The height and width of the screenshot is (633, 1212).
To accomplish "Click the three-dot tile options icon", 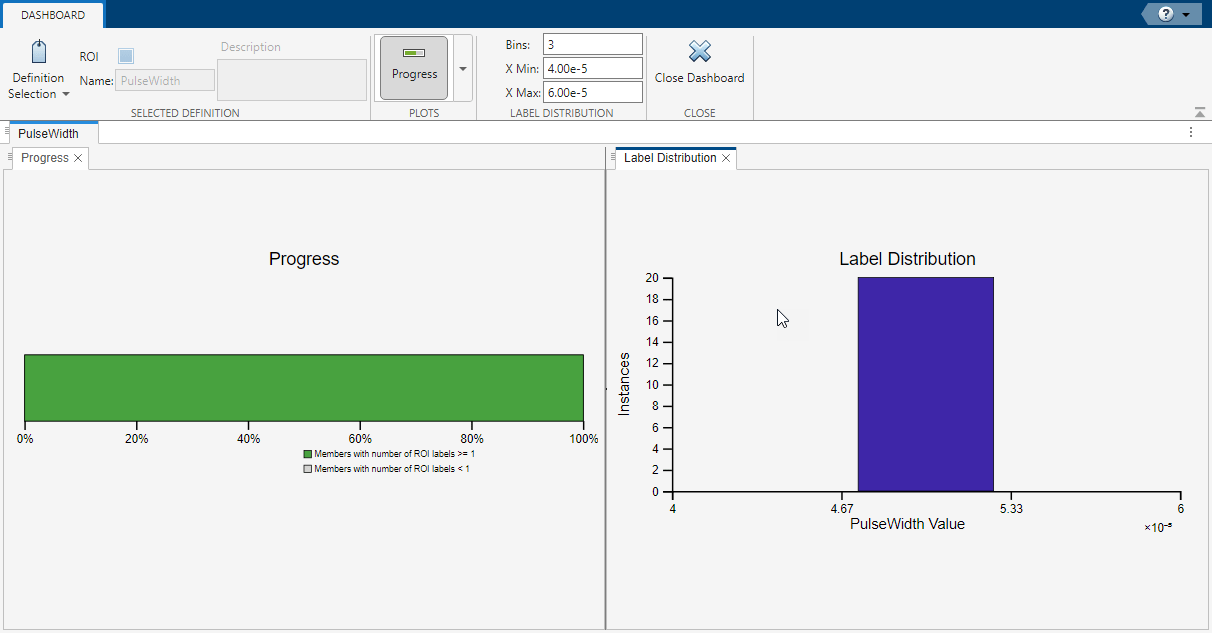I will coord(1190,131).
